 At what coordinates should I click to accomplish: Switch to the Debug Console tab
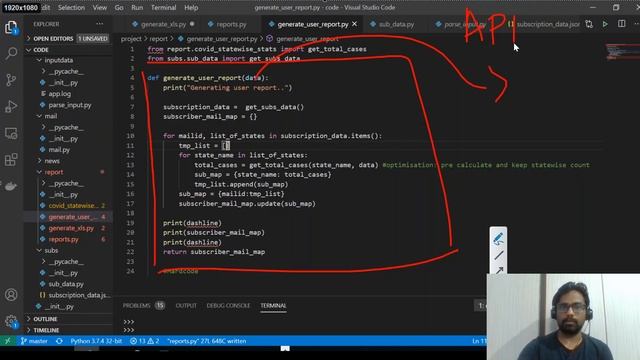(228, 305)
